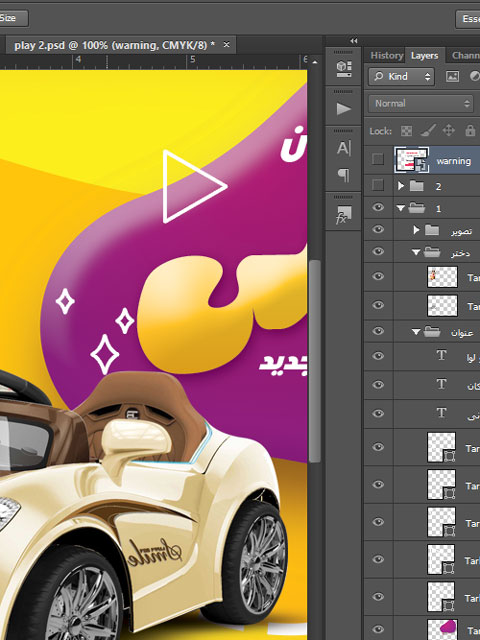Open the Essentials workspace dropdown

coord(468,19)
